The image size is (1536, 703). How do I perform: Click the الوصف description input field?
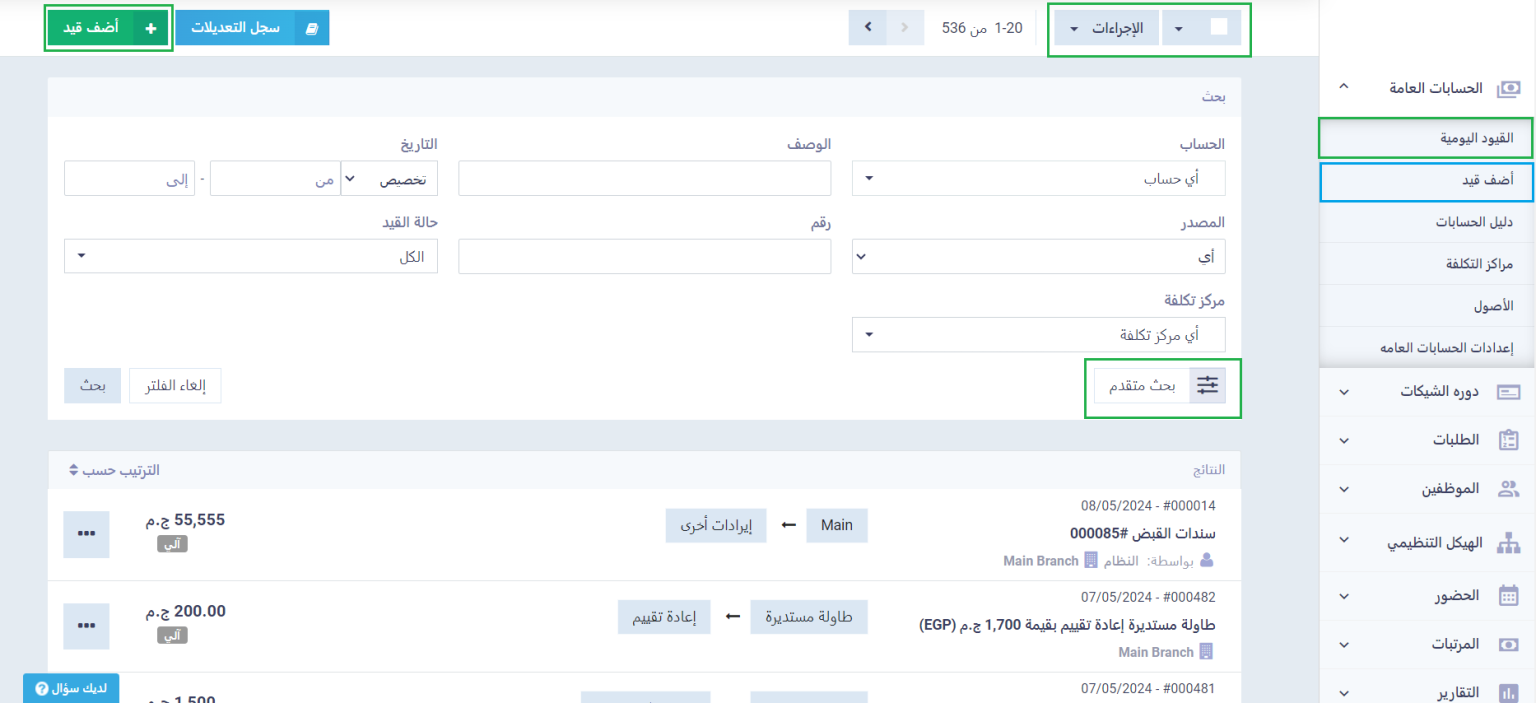click(644, 179)
